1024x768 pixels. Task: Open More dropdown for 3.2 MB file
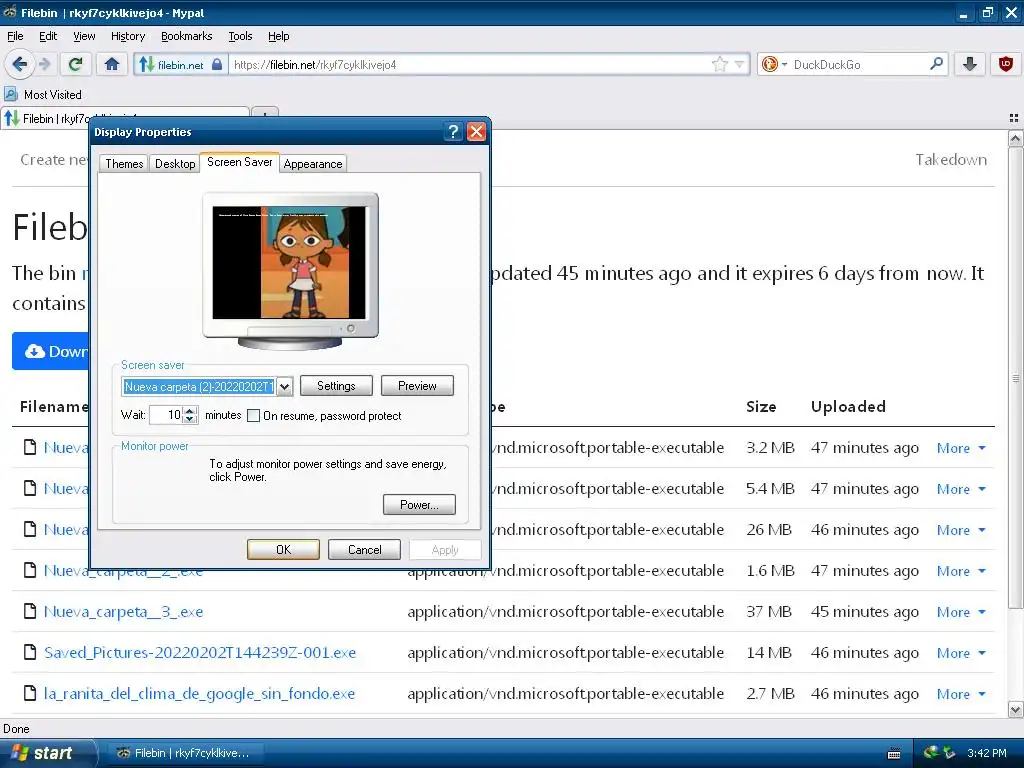click(x=961, y=448)
